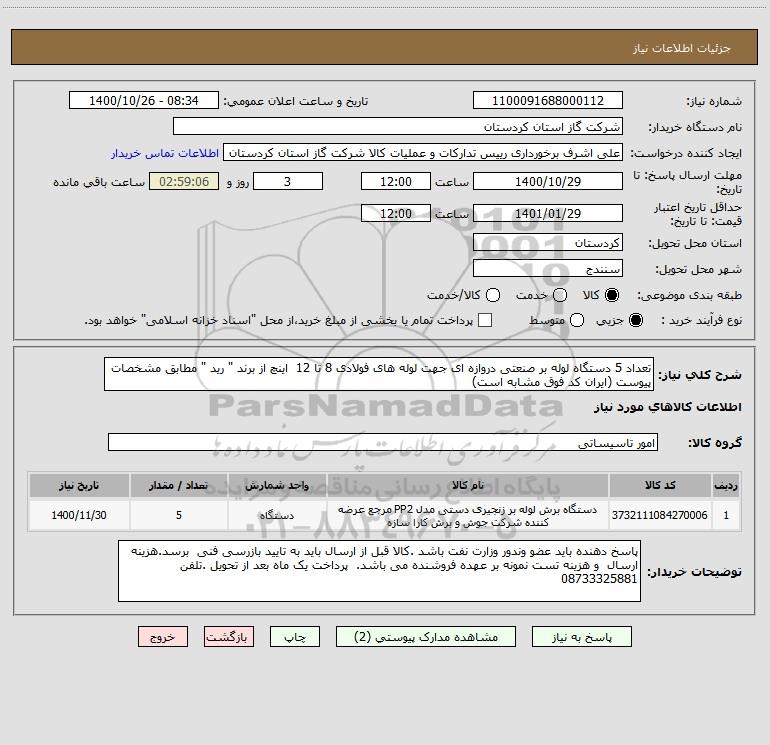Screen dimensions: 770x745
Task: Click the price validity date 1401/01/29
Action: tap(548, 214)
